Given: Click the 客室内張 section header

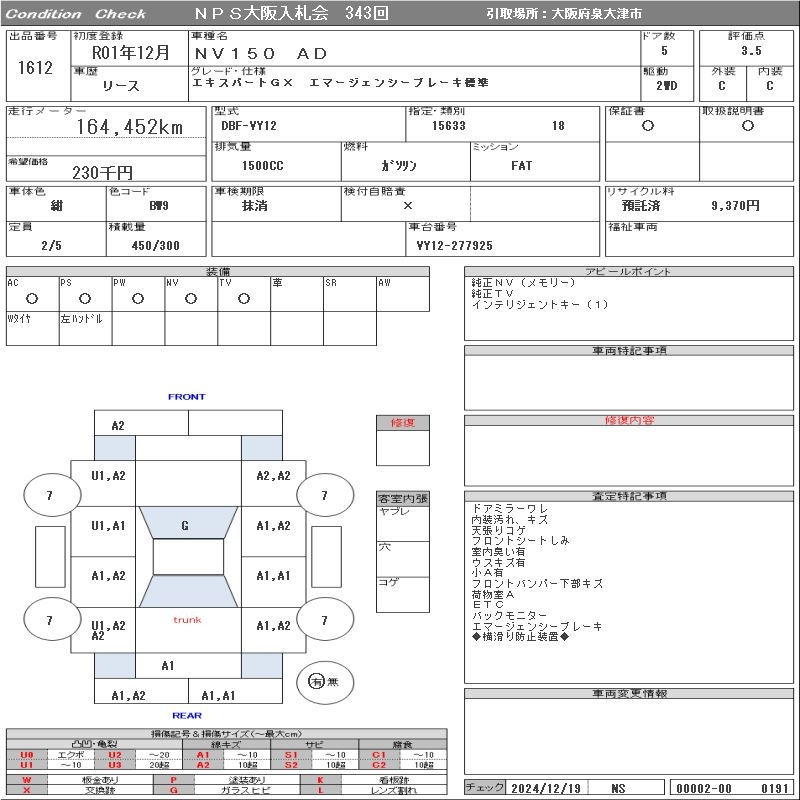Looking at the screenshot, I should [403, 498].
